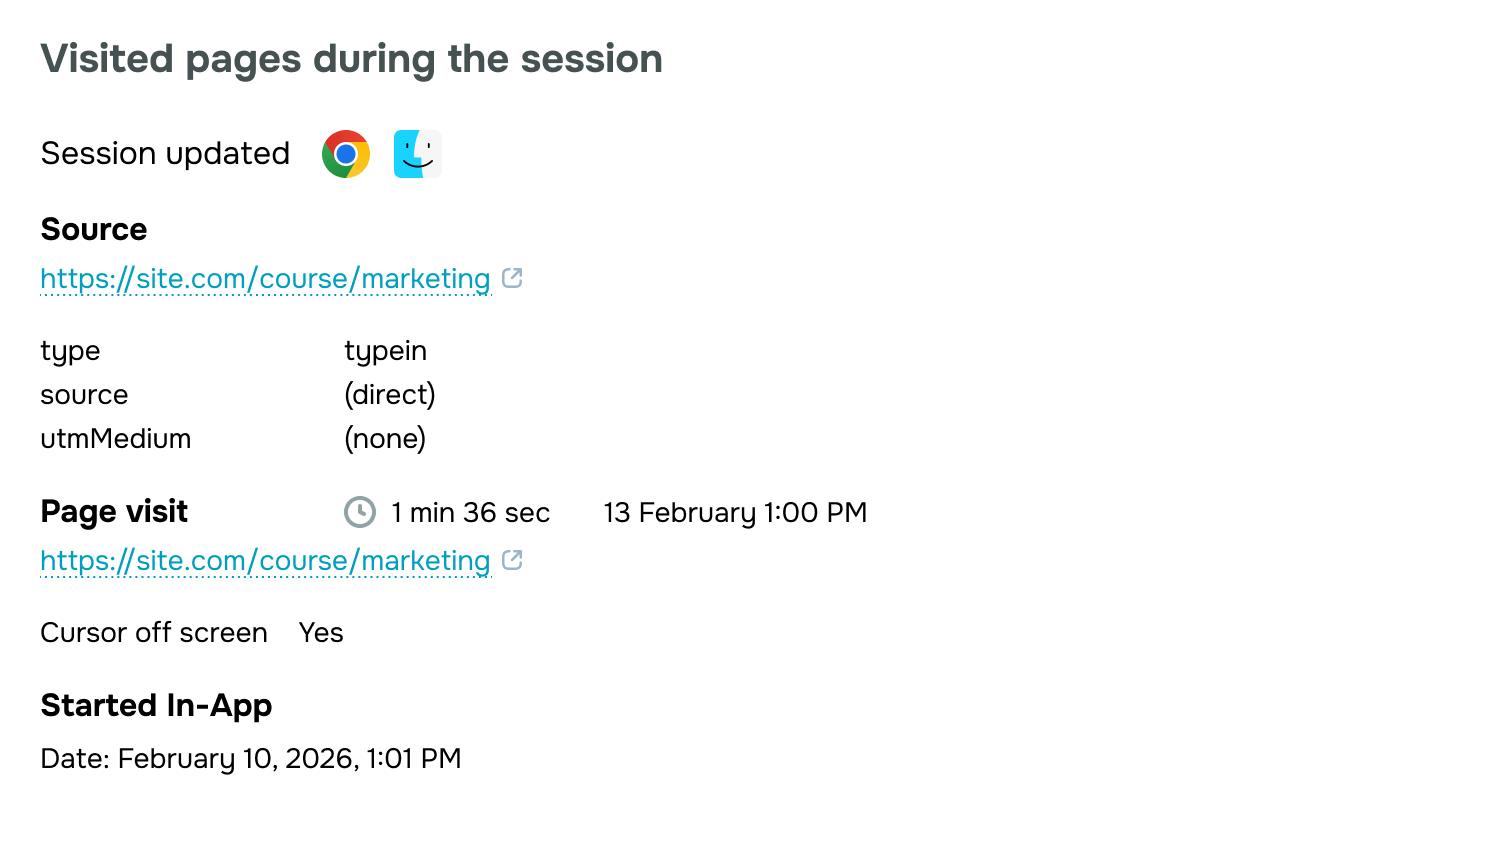Click the Session updated heading
Image resolution: width=1508 pixels, height=848 pixels.
tap(164, 153)
